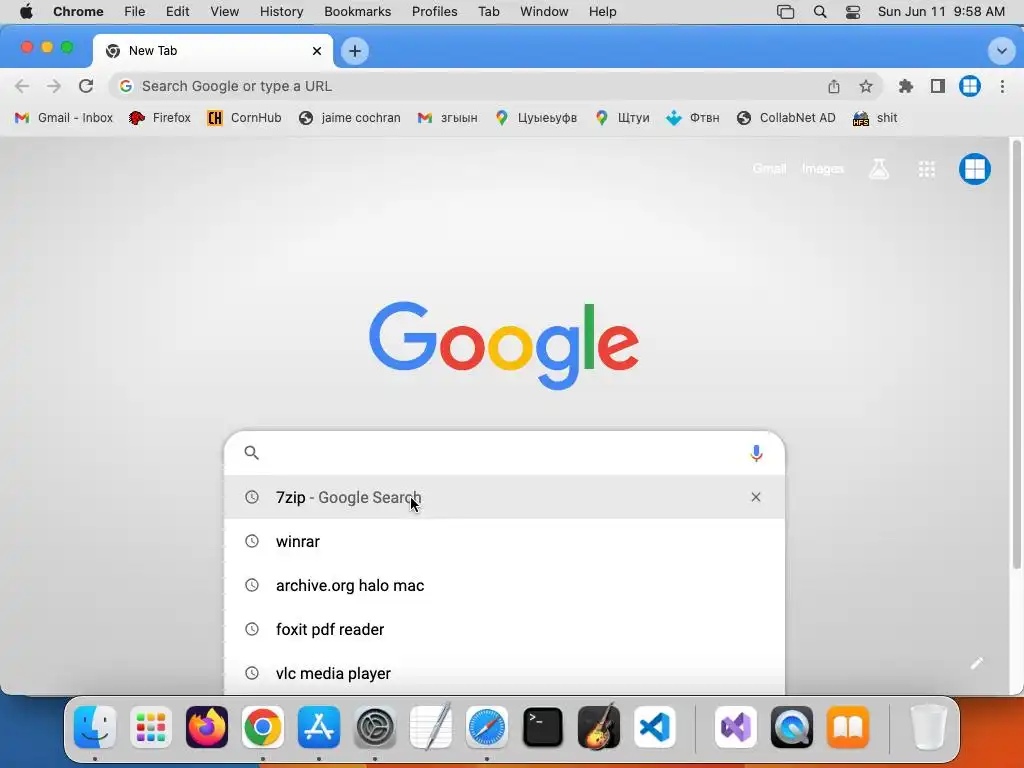Screen dimensions: 1024x768
Task: Click the Gmail link on page
Action: (x=769, y=169)
